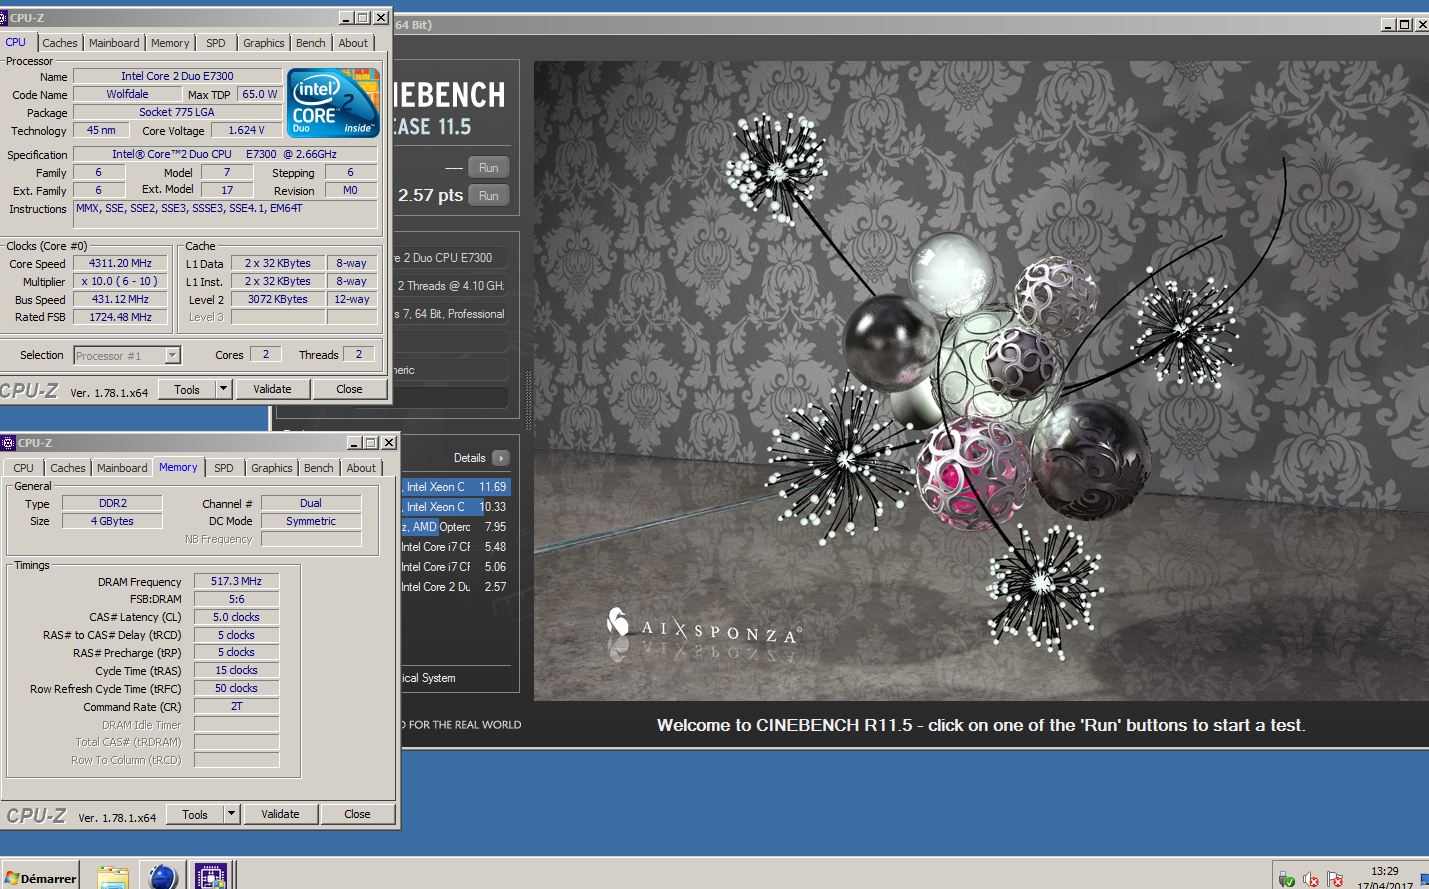Click the volume muted tray icon
1429x889 pixels.
pos(1310,880)
